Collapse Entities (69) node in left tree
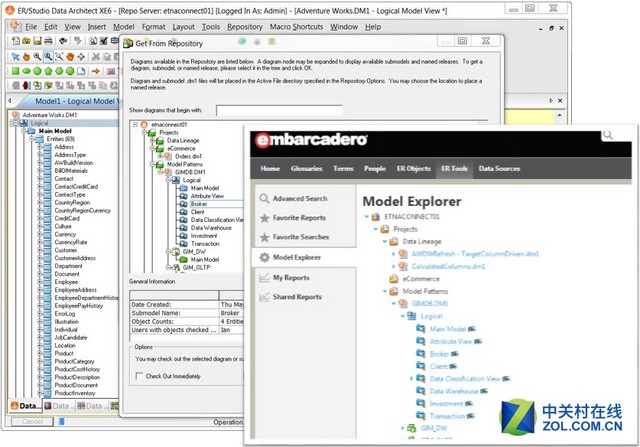The image size is (640, 447). 31,139
